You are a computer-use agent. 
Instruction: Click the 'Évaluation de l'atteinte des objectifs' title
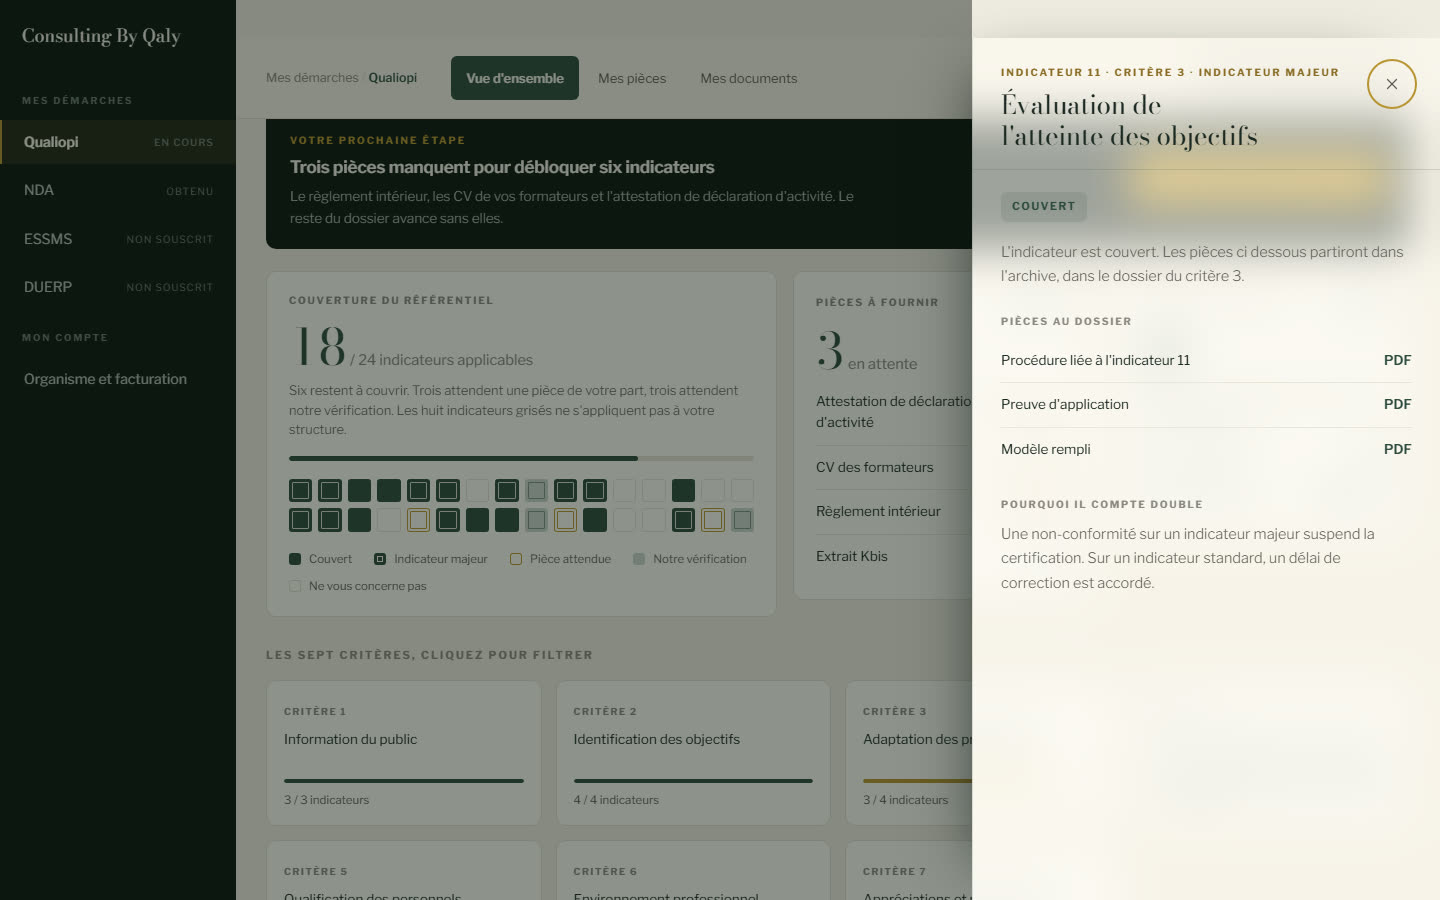coord(1129,120)
